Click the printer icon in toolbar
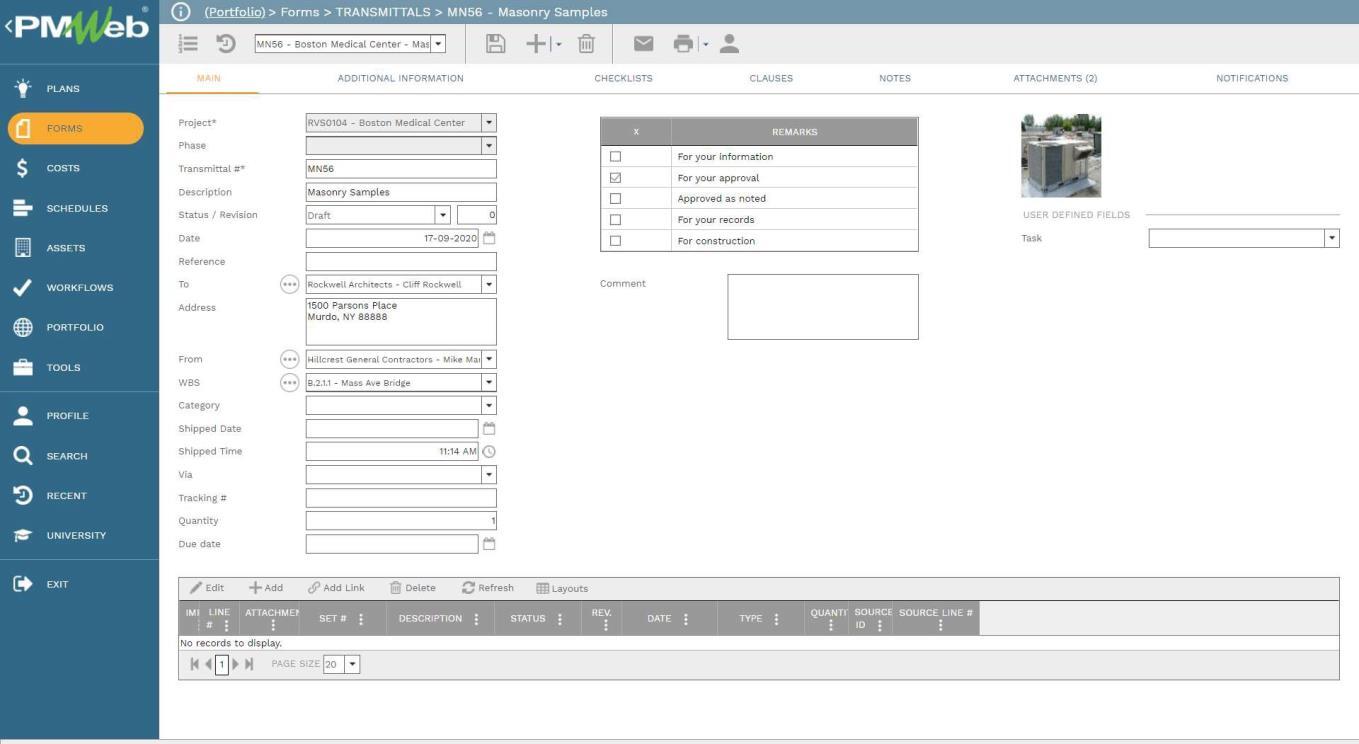1359x744 pixels. (x=683, y=44)
